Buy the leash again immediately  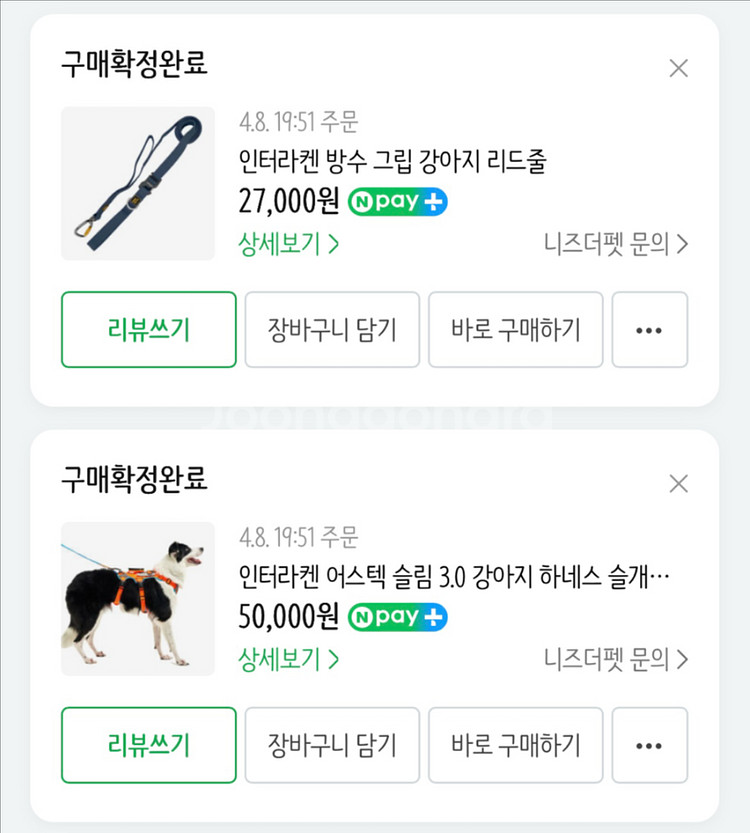coord(516,330)
